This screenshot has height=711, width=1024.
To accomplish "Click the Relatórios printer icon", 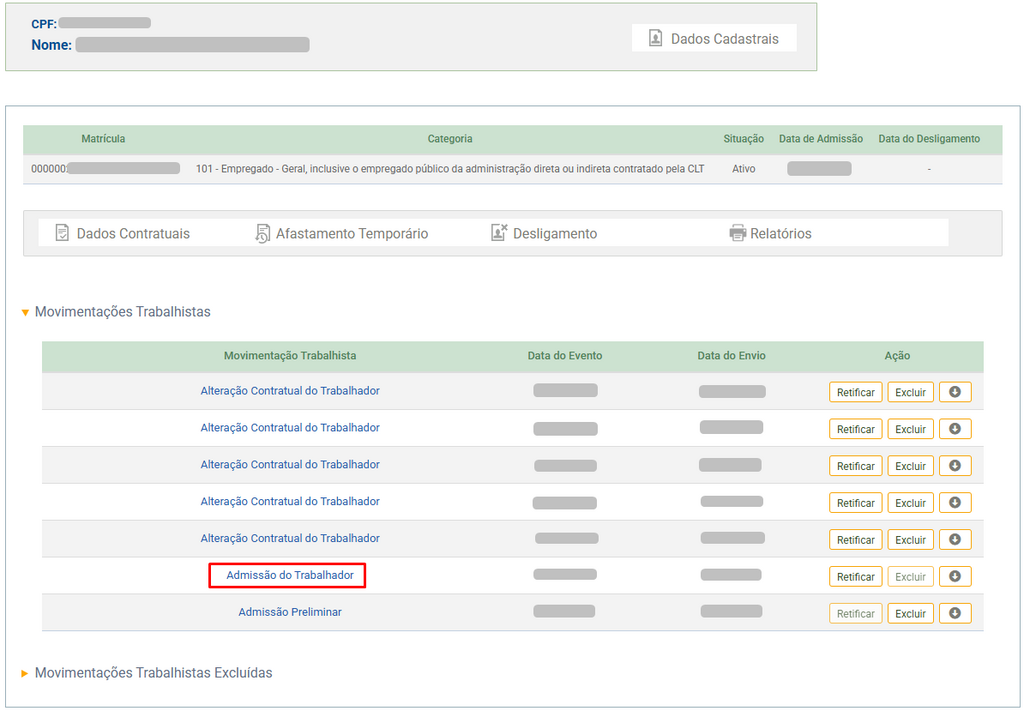I will click(738, 233).
